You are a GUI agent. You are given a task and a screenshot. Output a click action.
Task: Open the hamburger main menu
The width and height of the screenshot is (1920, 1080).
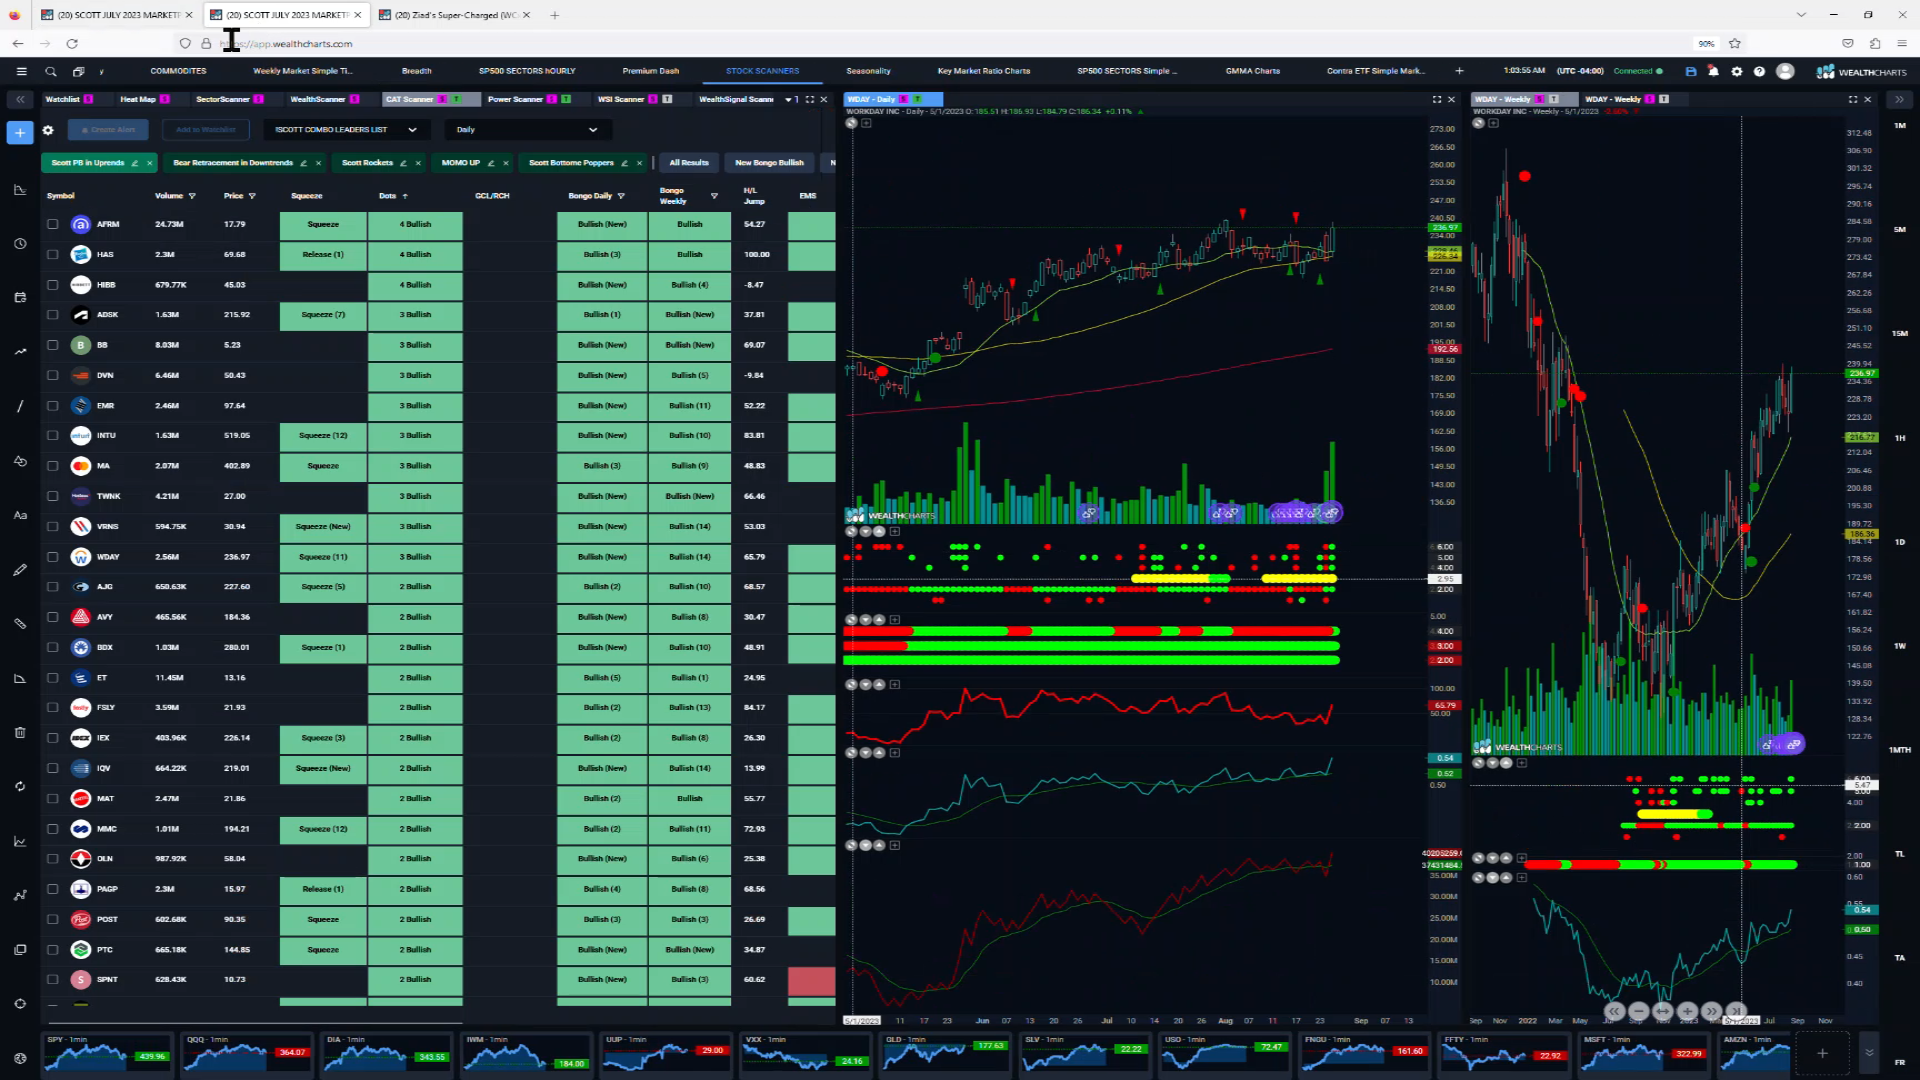pos(21,71)
